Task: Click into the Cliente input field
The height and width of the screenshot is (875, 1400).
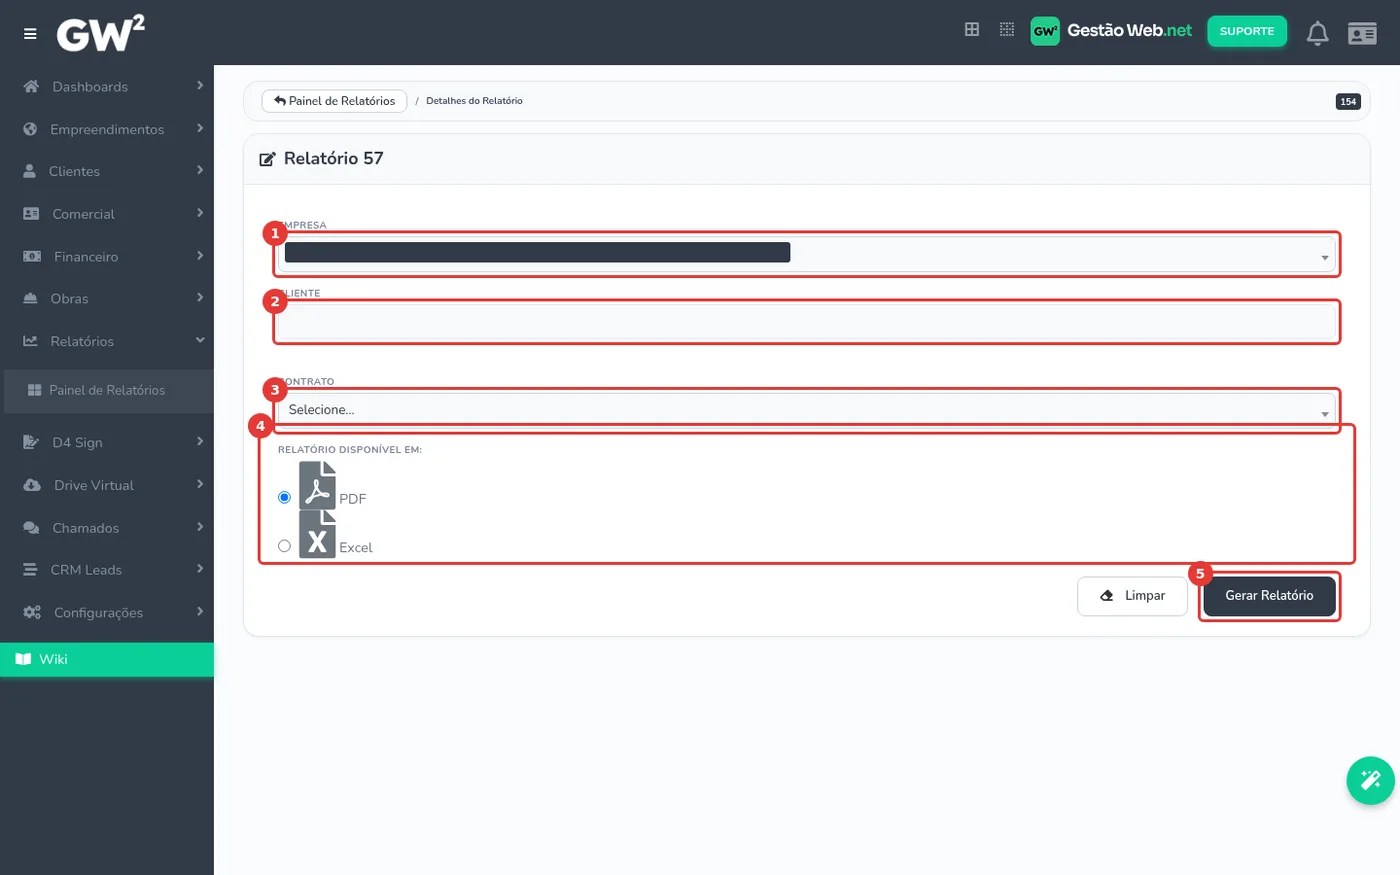Action: (x=806, y=322)
